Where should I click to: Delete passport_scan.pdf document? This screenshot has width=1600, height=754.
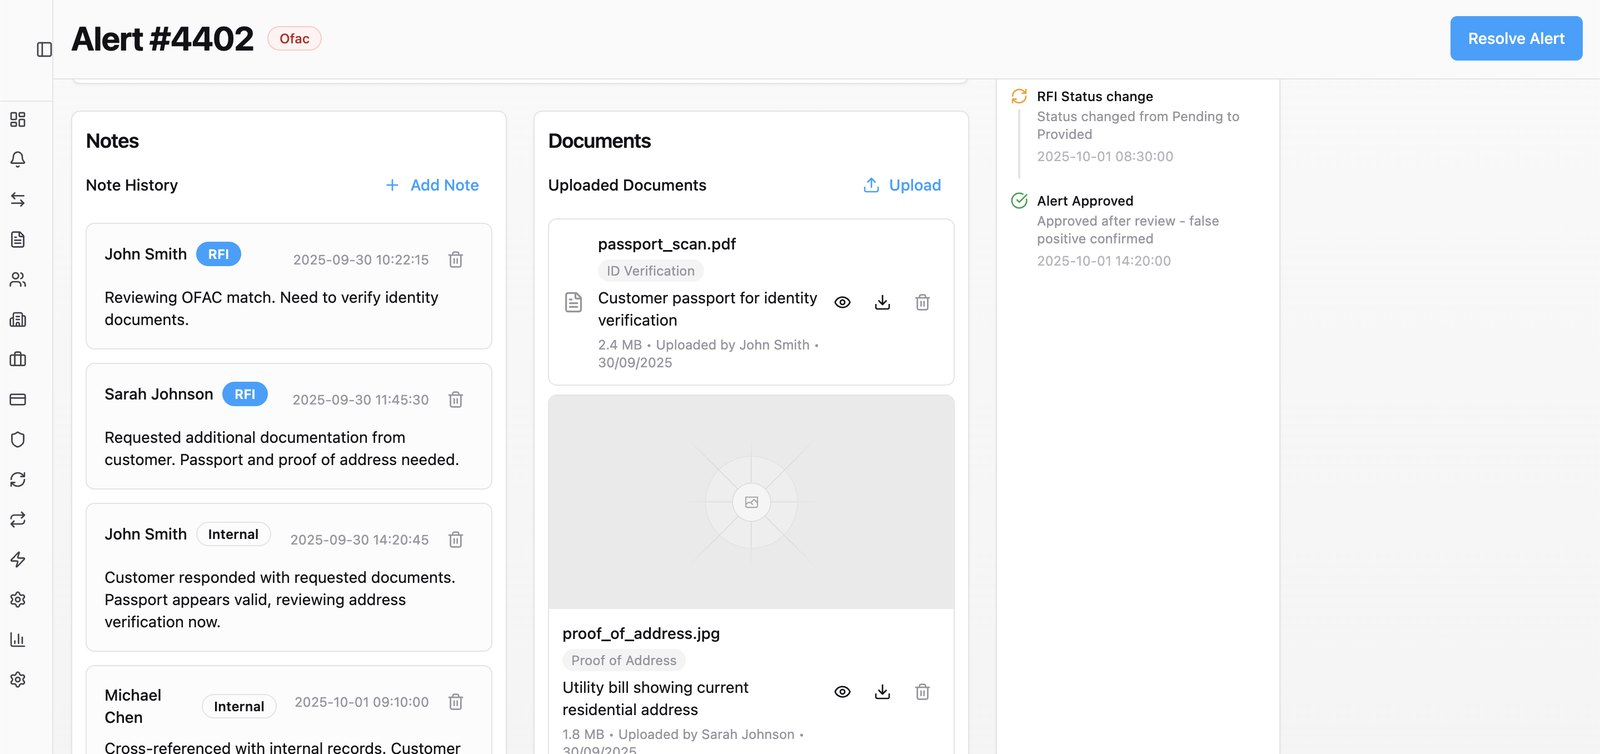coord(922,302)
